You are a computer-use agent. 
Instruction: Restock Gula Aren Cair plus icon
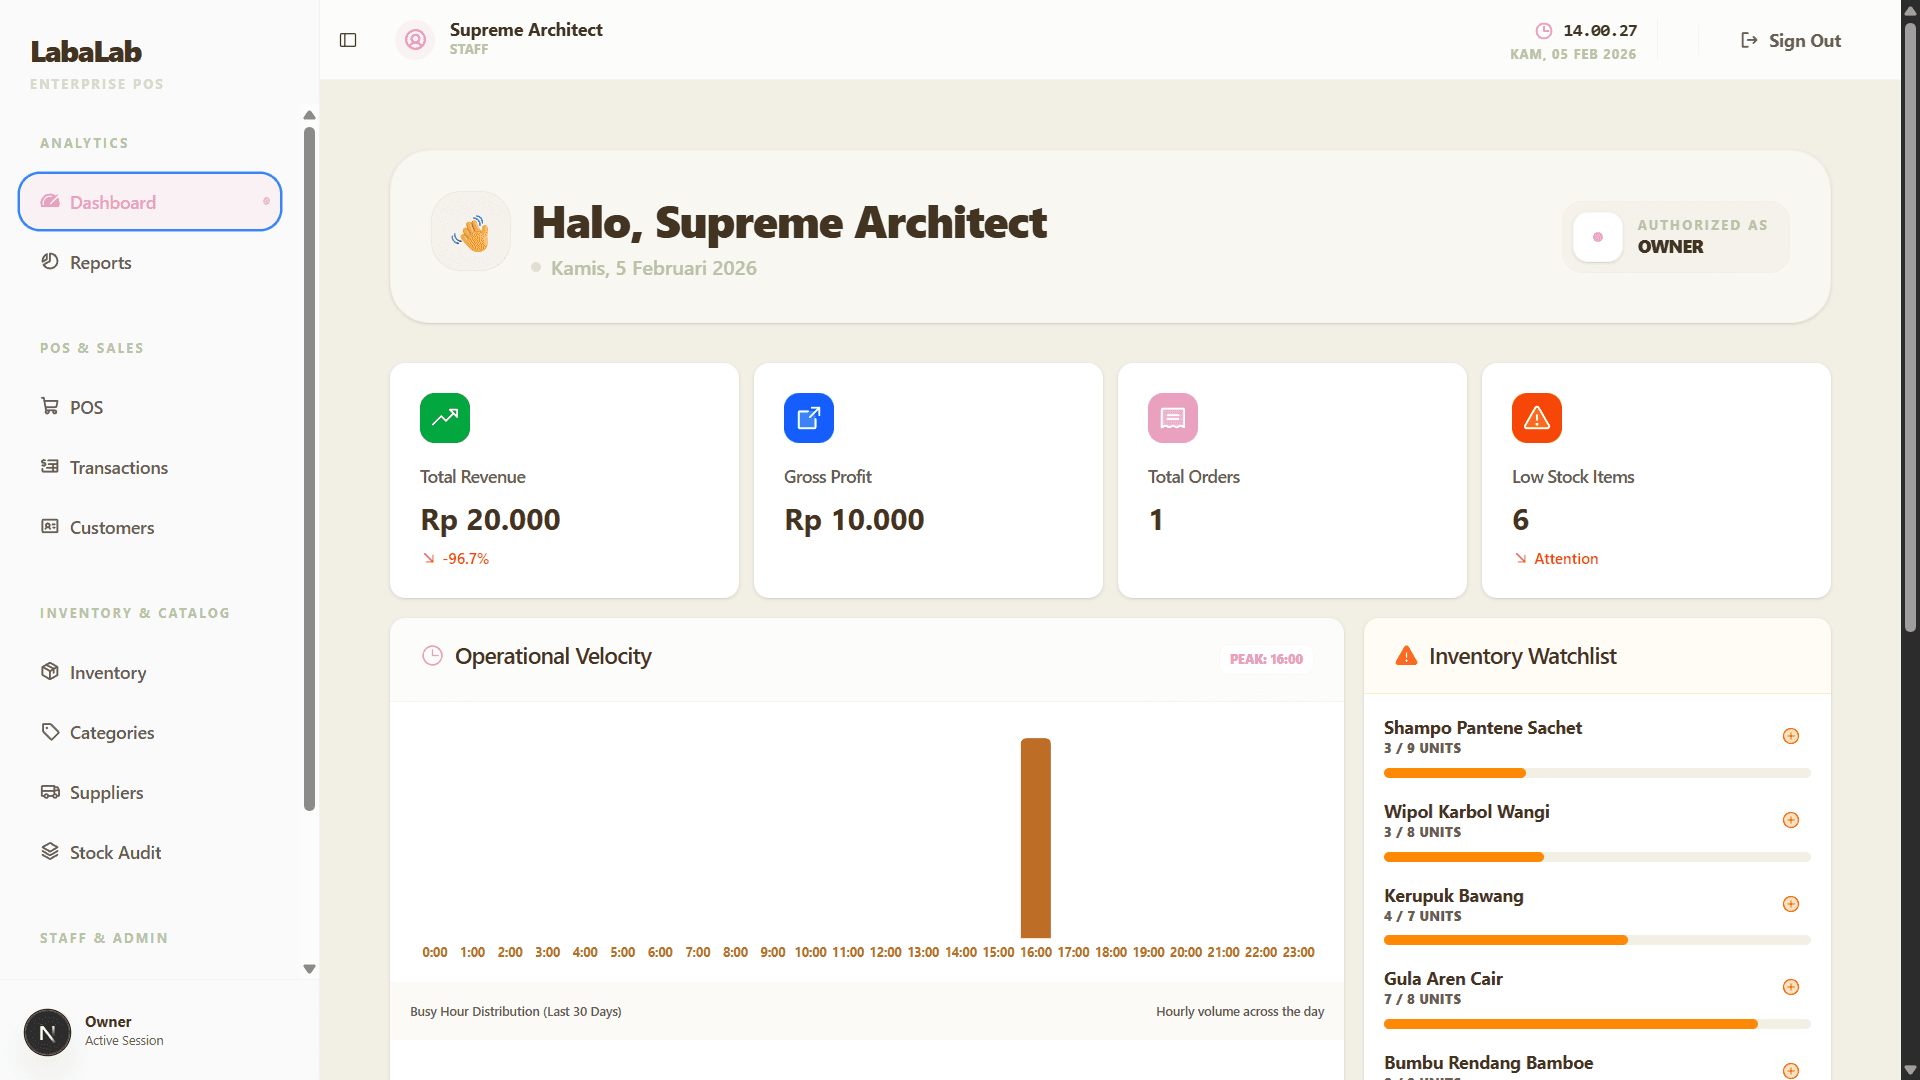[x=1791, y=987]
